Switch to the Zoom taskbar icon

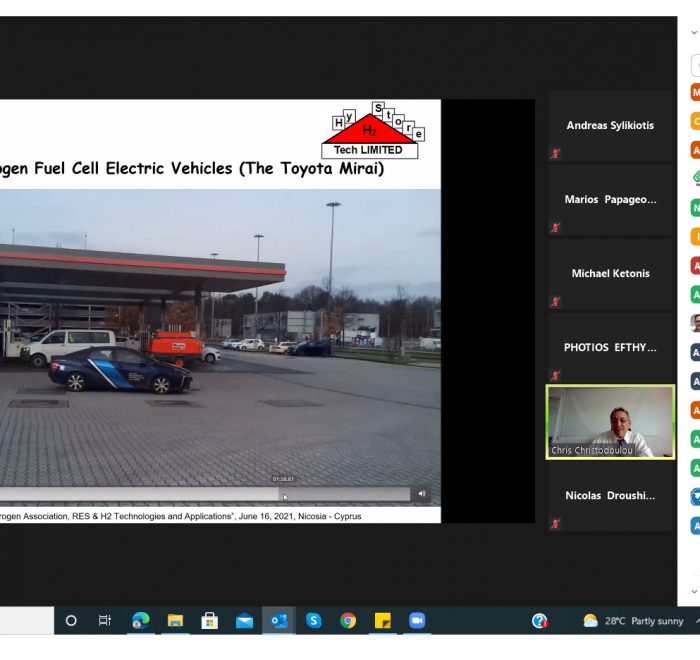[x=417, y=621]
